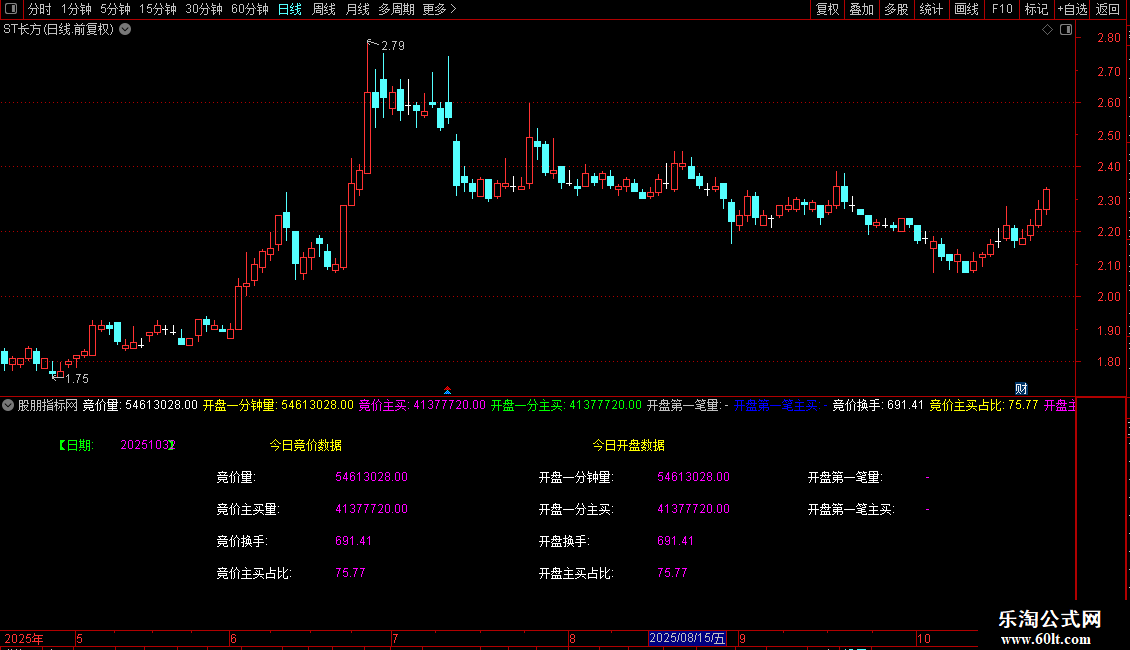The width and height of the screenshot is (1130, 650).
Task: Click 返回 to go back
Action: [x=1108, y=9]
